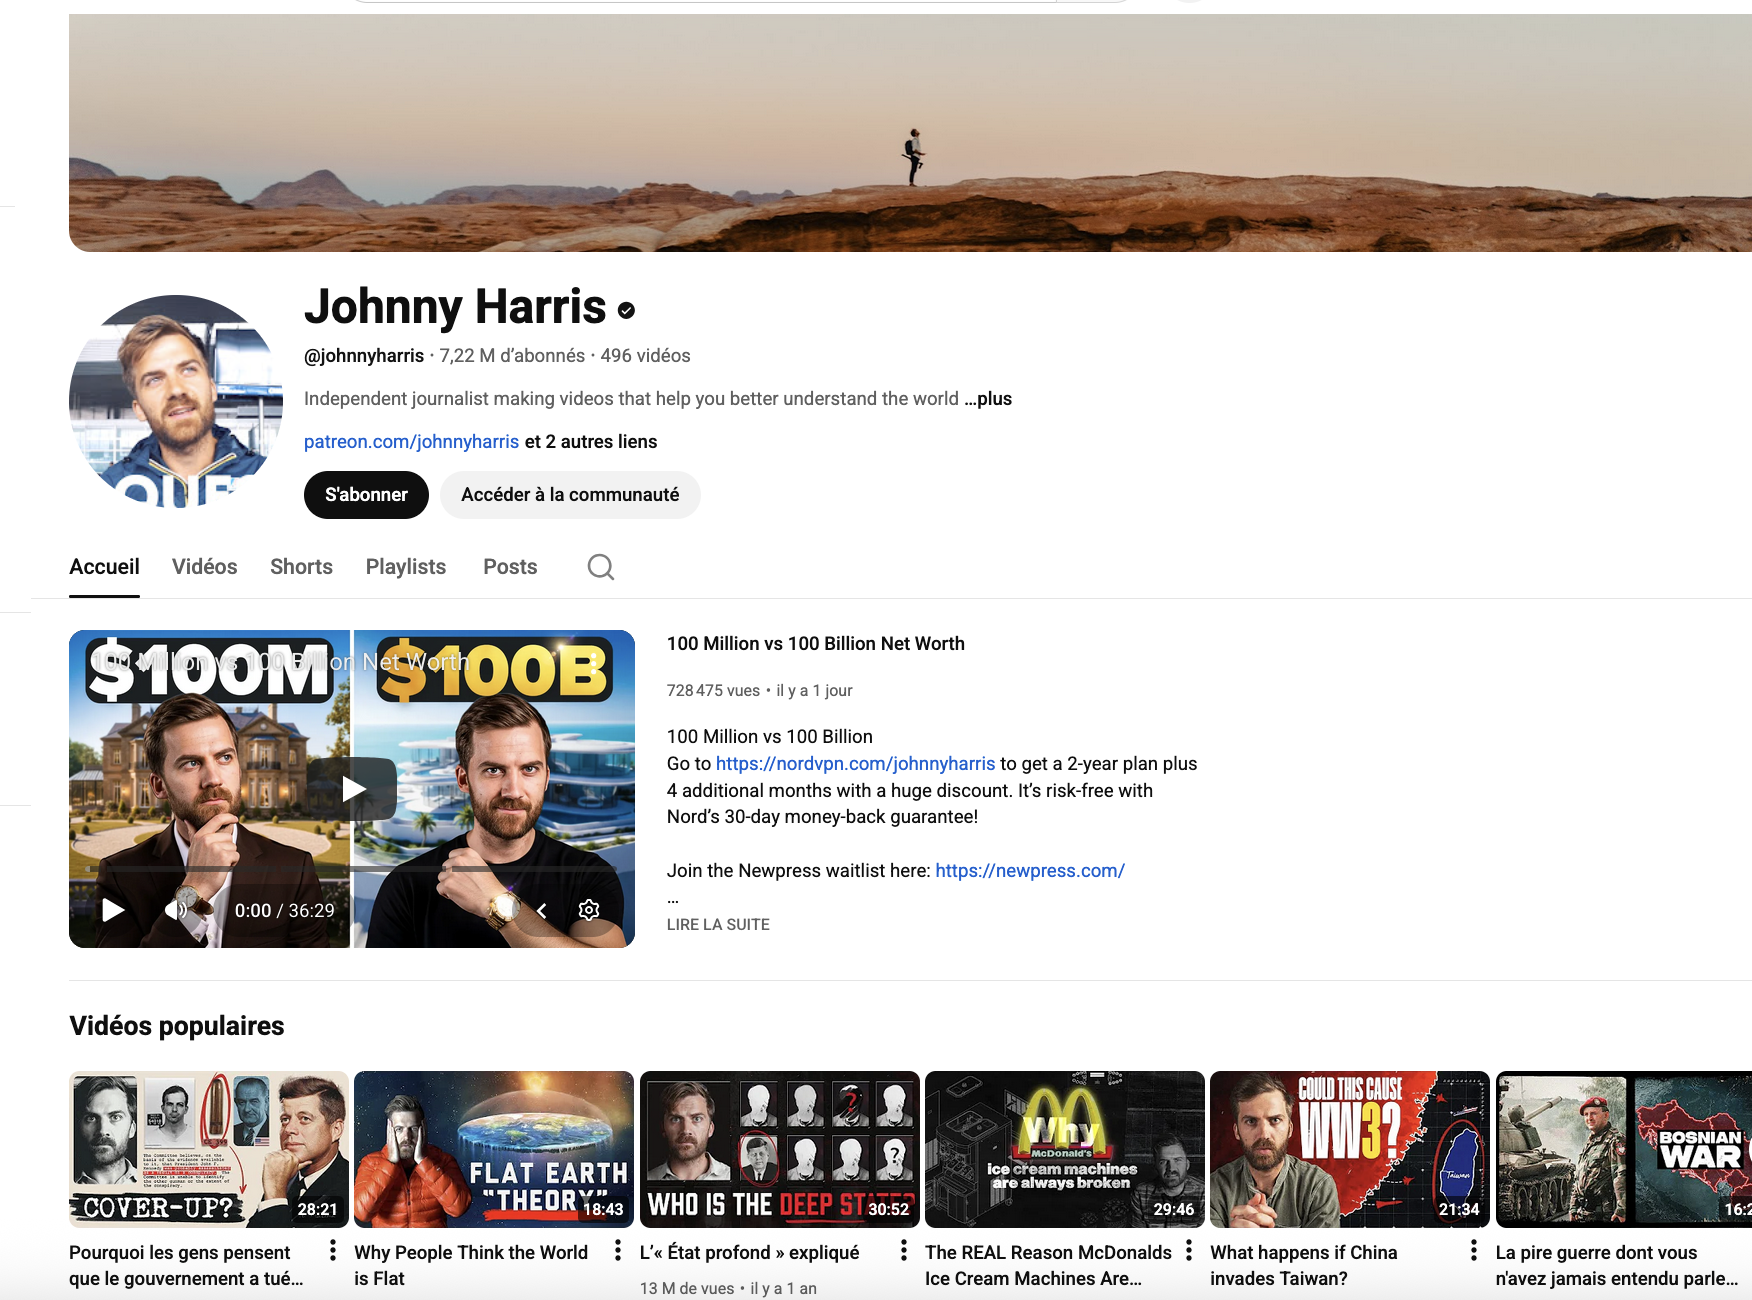Viewport: 1752px width, 1300px height.
Task: Open options menu for China Taiwan video
Action: click(x=1474, y=1250)
